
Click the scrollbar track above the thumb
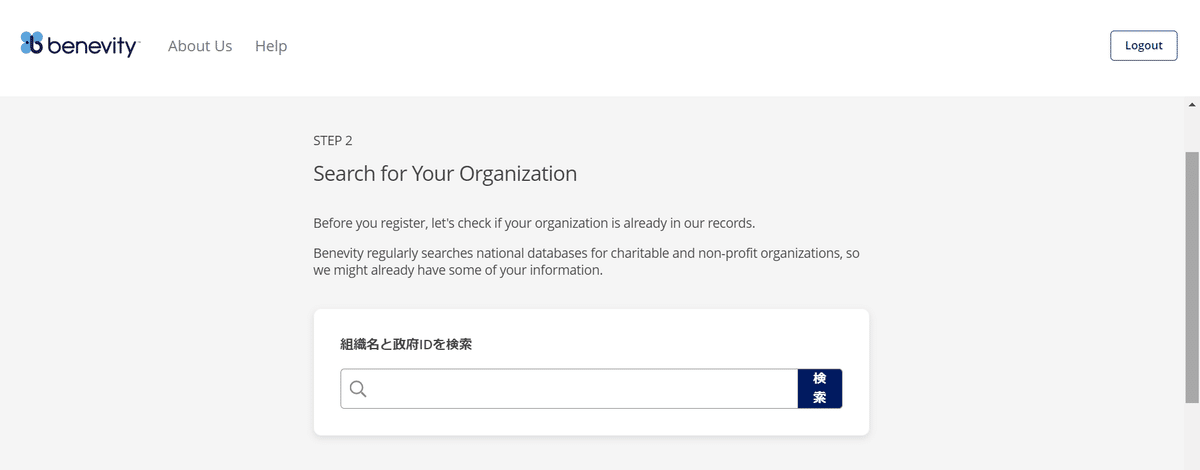[1191, 130]
